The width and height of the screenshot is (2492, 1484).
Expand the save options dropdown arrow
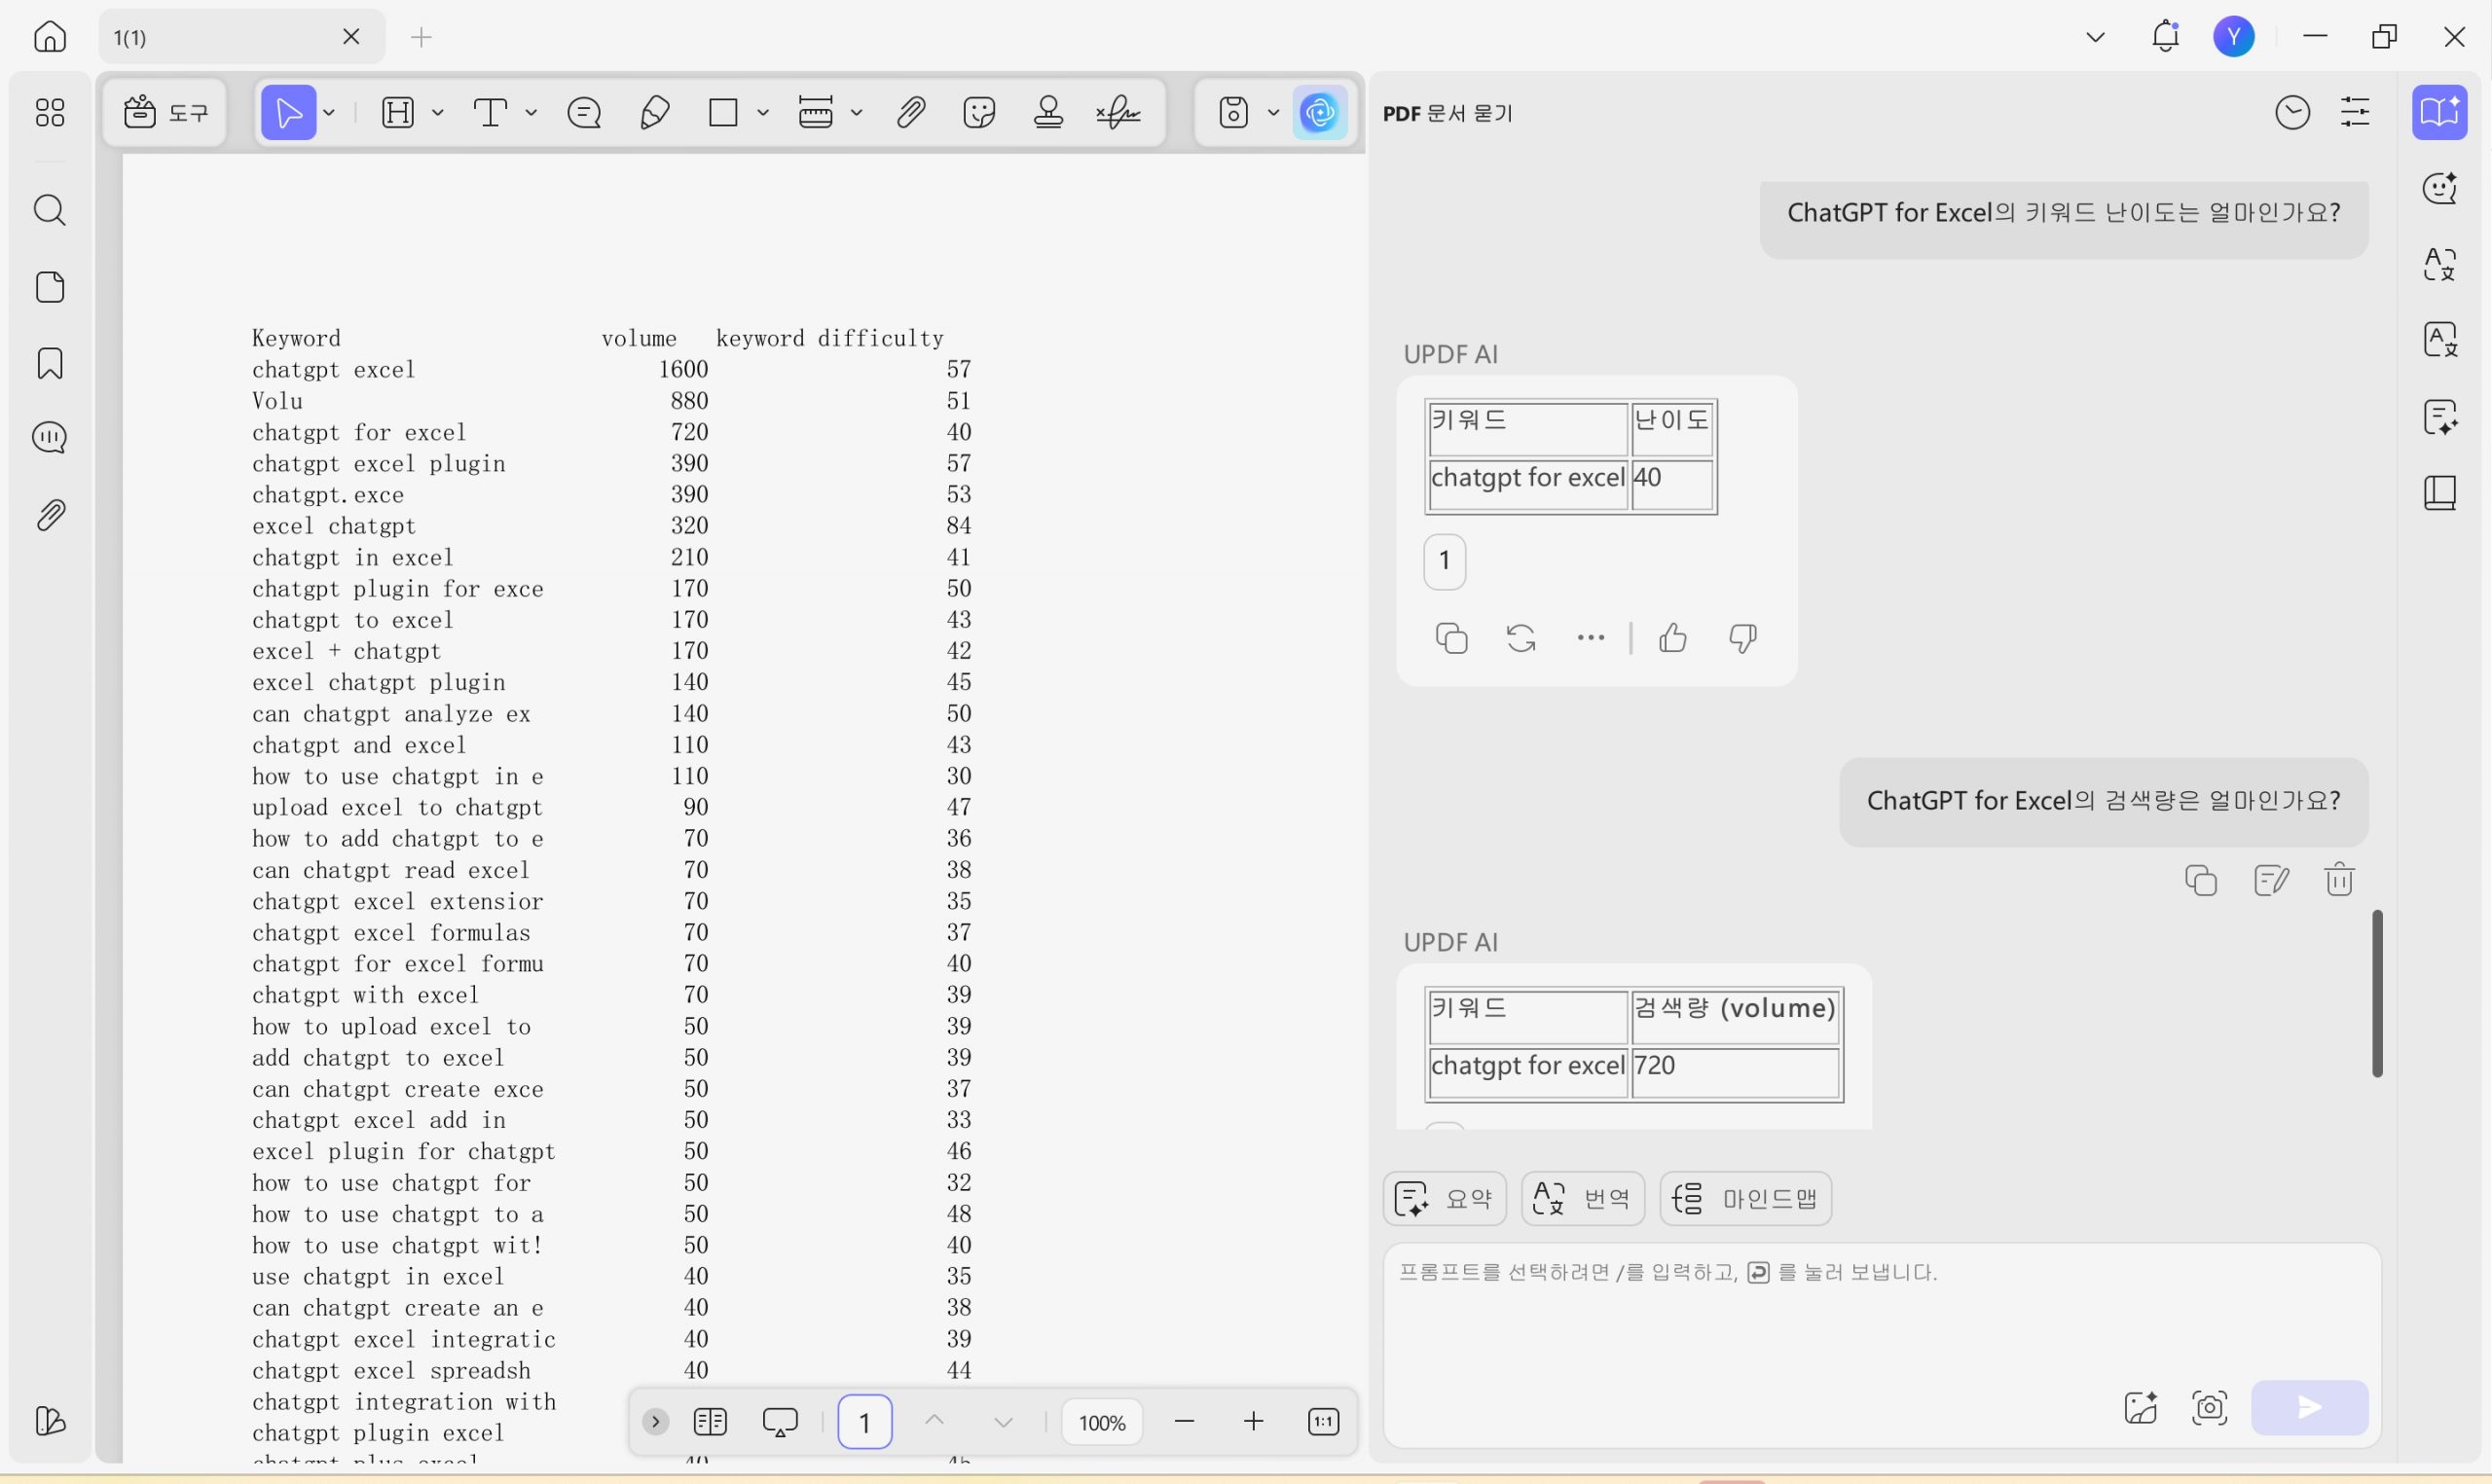click(x=1273, y=113)
